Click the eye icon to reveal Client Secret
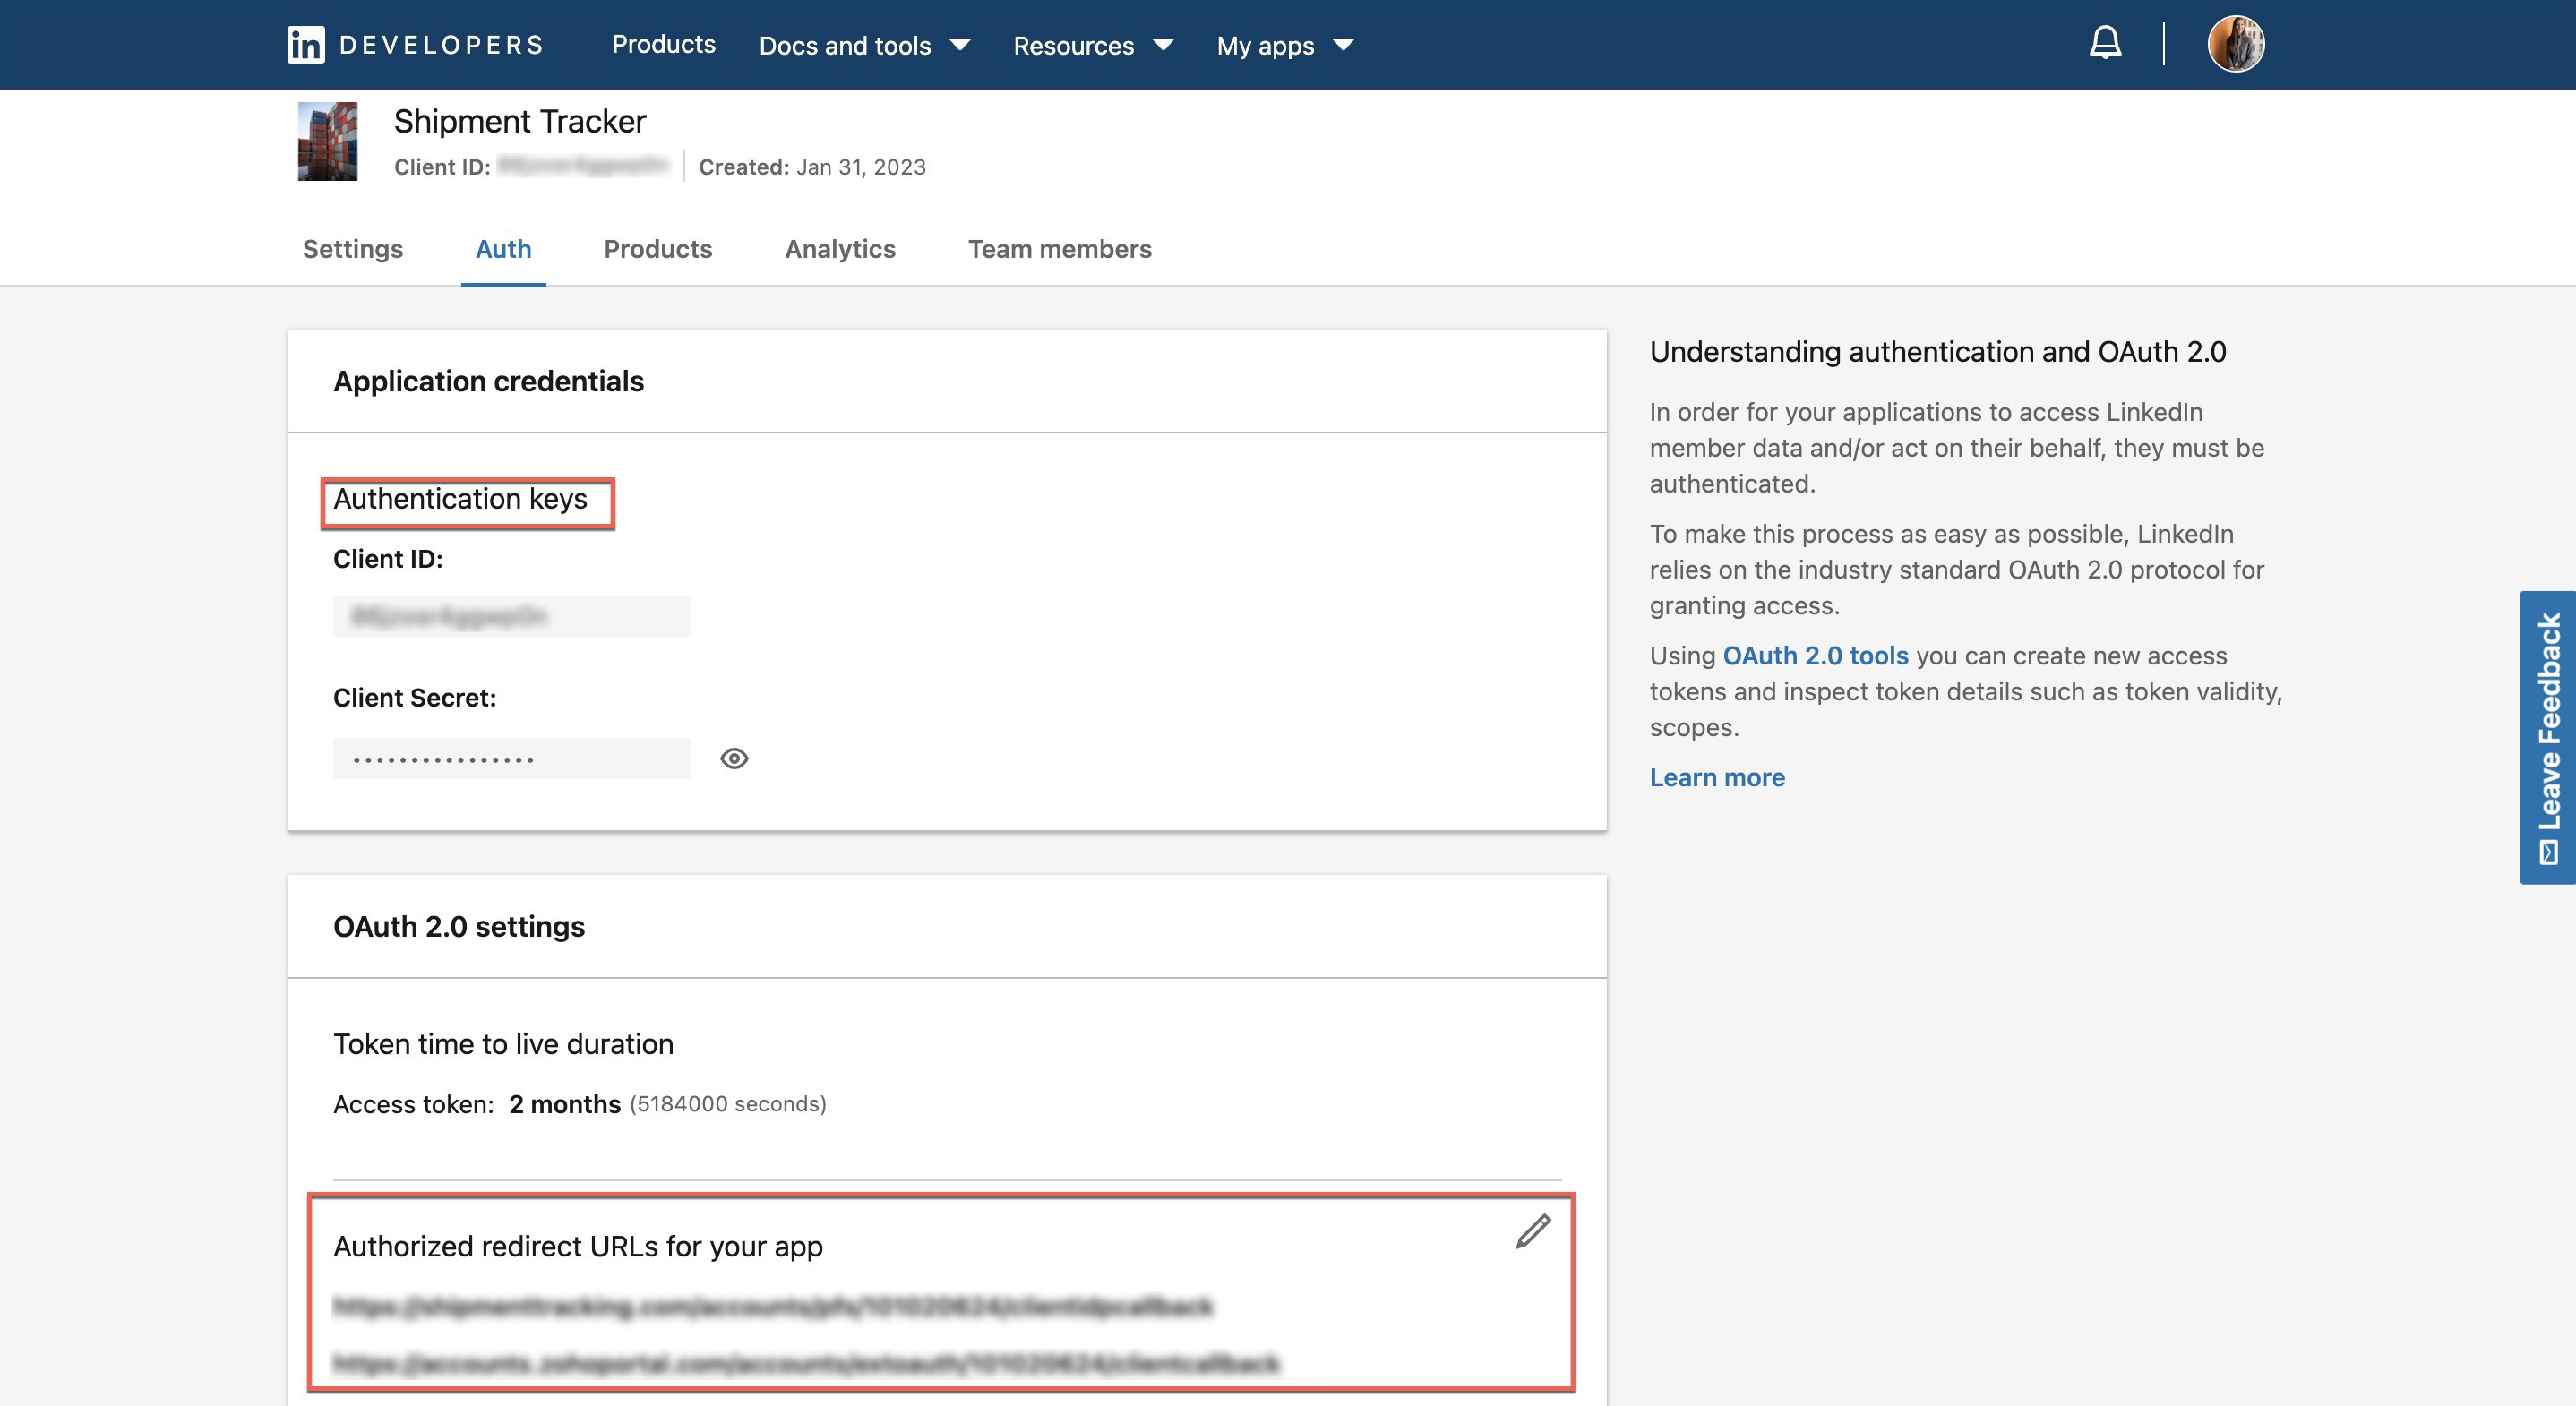 tap(734, 757)
